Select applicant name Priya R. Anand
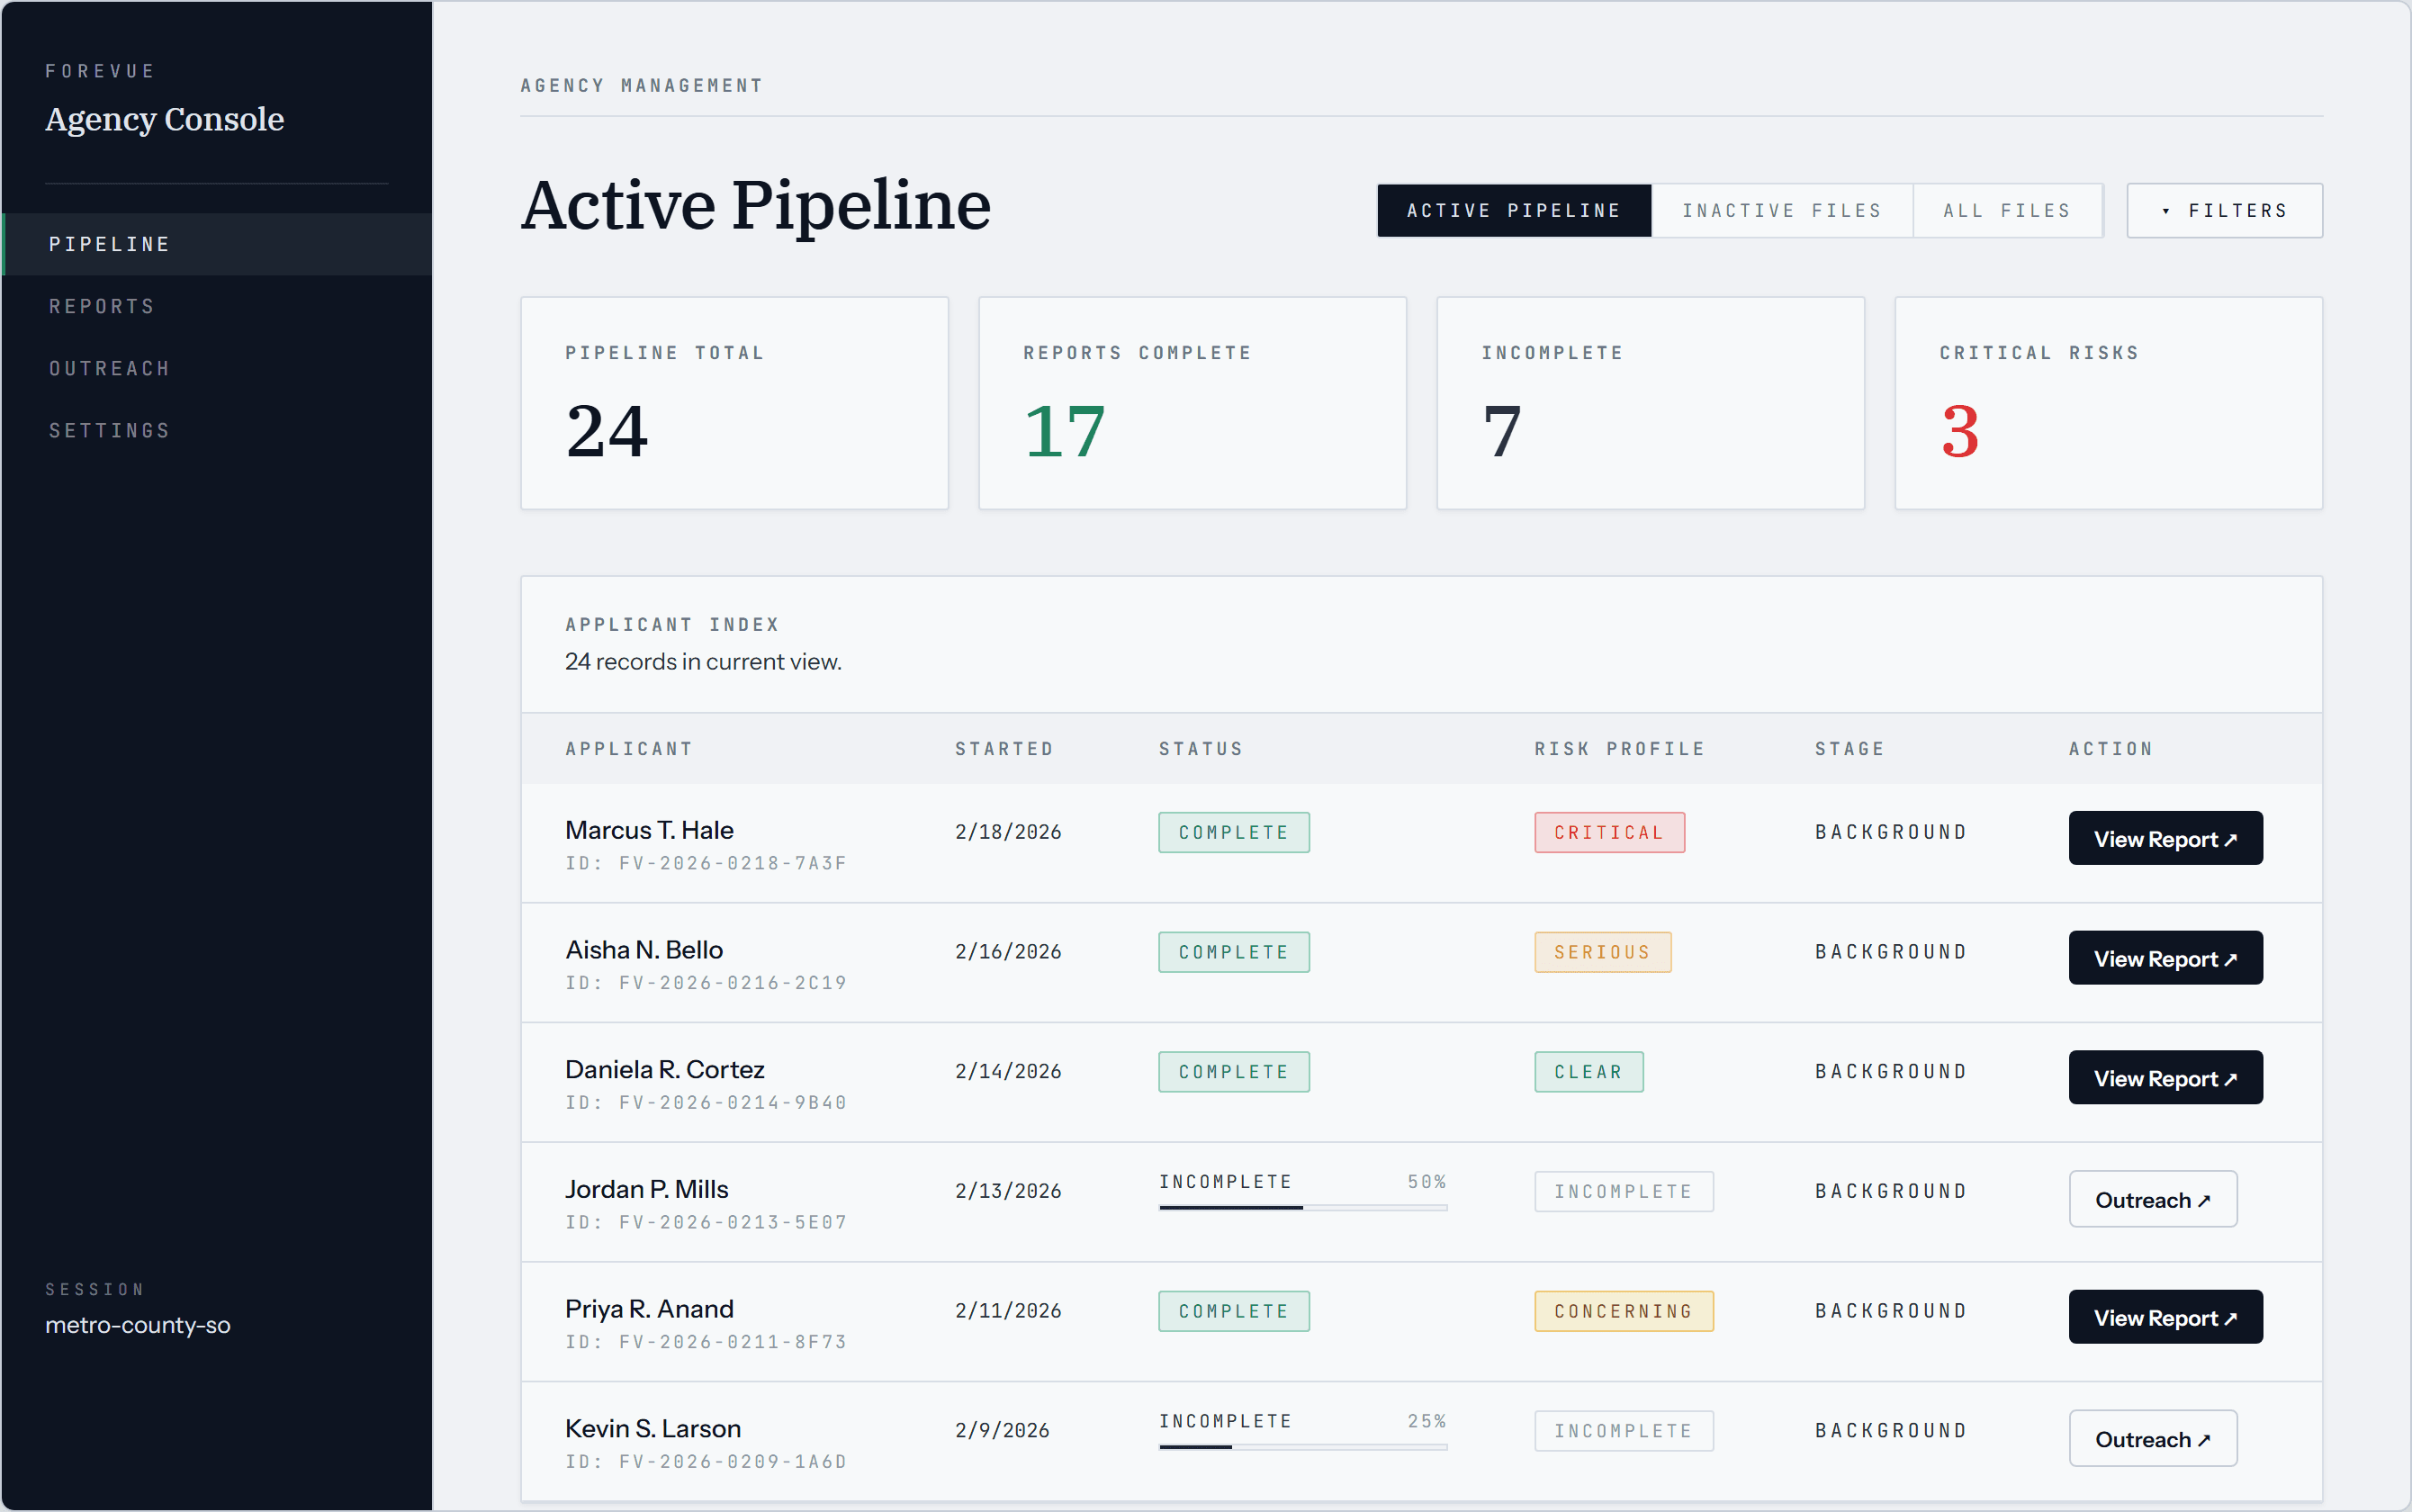Viewport: 2412px width, 1512px height. [x=649, y=1309]
